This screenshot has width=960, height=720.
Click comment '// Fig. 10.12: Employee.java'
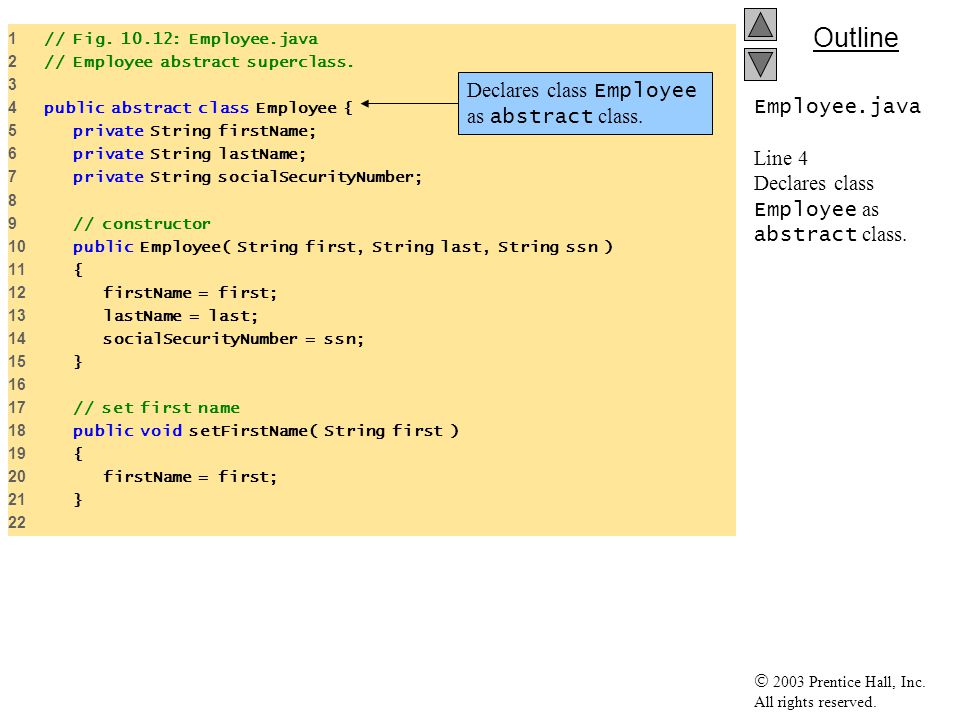click(x=181, y=39)
